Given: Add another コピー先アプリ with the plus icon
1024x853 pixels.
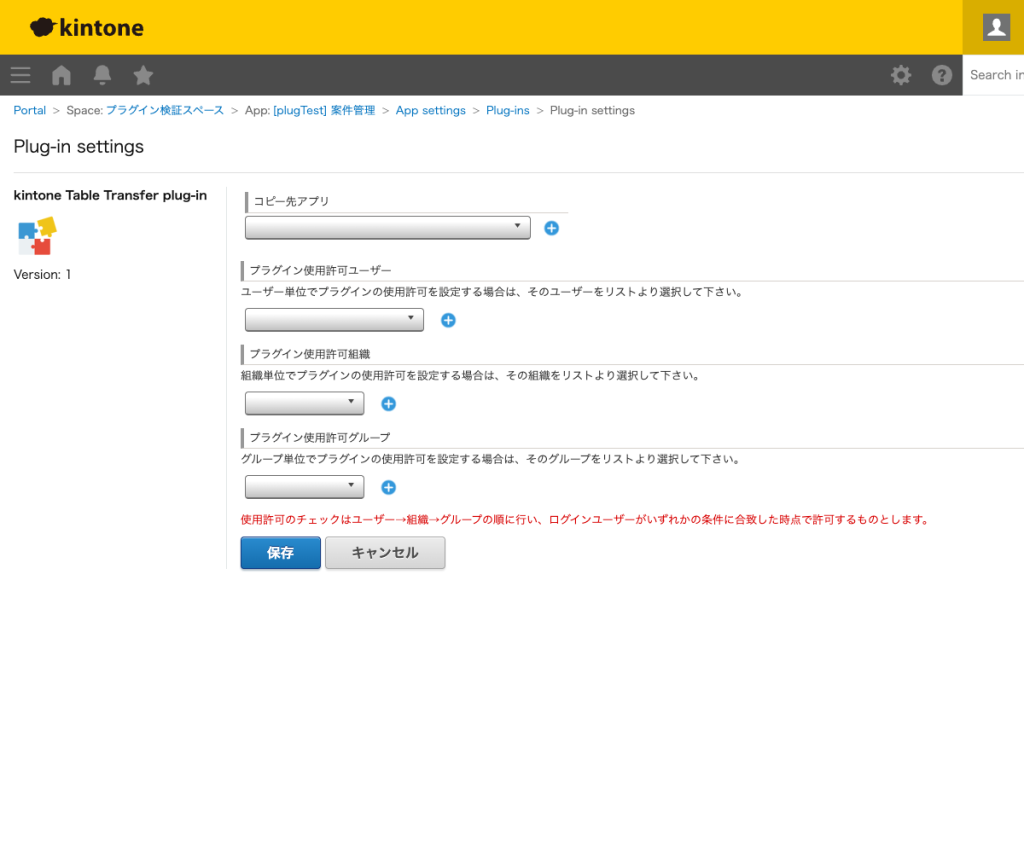Looking at the screenshot, I should (x=551, y=228).
